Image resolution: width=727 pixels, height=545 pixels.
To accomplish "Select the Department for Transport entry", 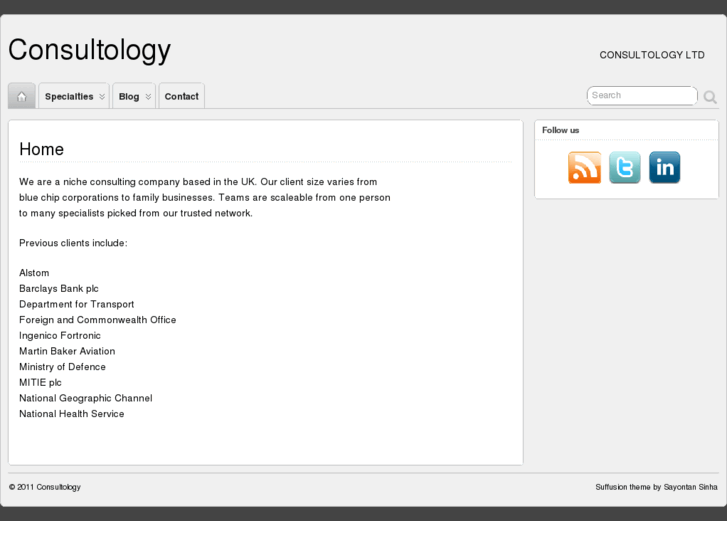I will 77,304.
